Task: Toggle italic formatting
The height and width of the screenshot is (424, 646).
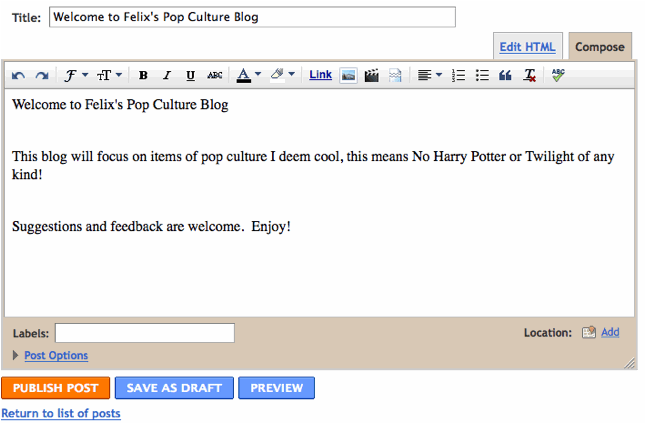Action: coord(166,75)
